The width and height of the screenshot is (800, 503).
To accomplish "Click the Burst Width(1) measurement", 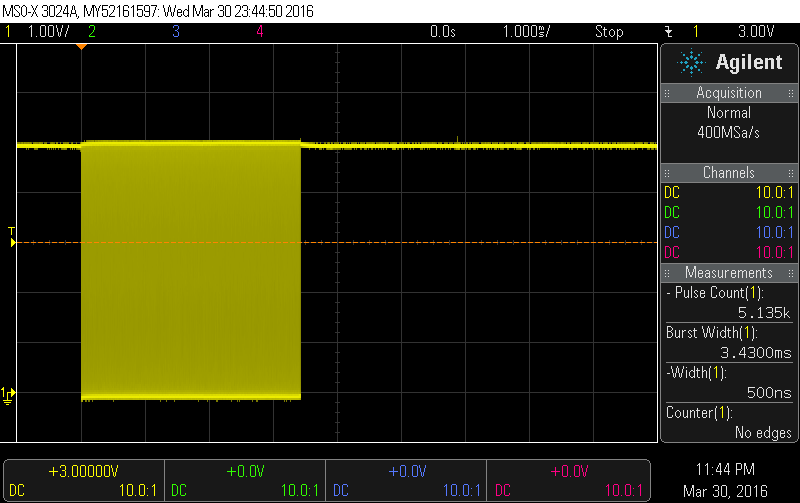I will 729,343.
